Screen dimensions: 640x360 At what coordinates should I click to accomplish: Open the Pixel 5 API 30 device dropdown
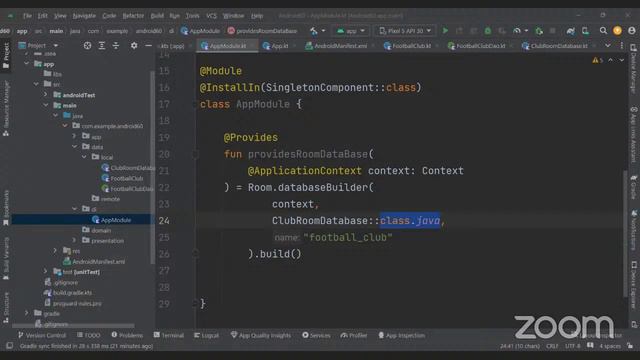[405, 31]
